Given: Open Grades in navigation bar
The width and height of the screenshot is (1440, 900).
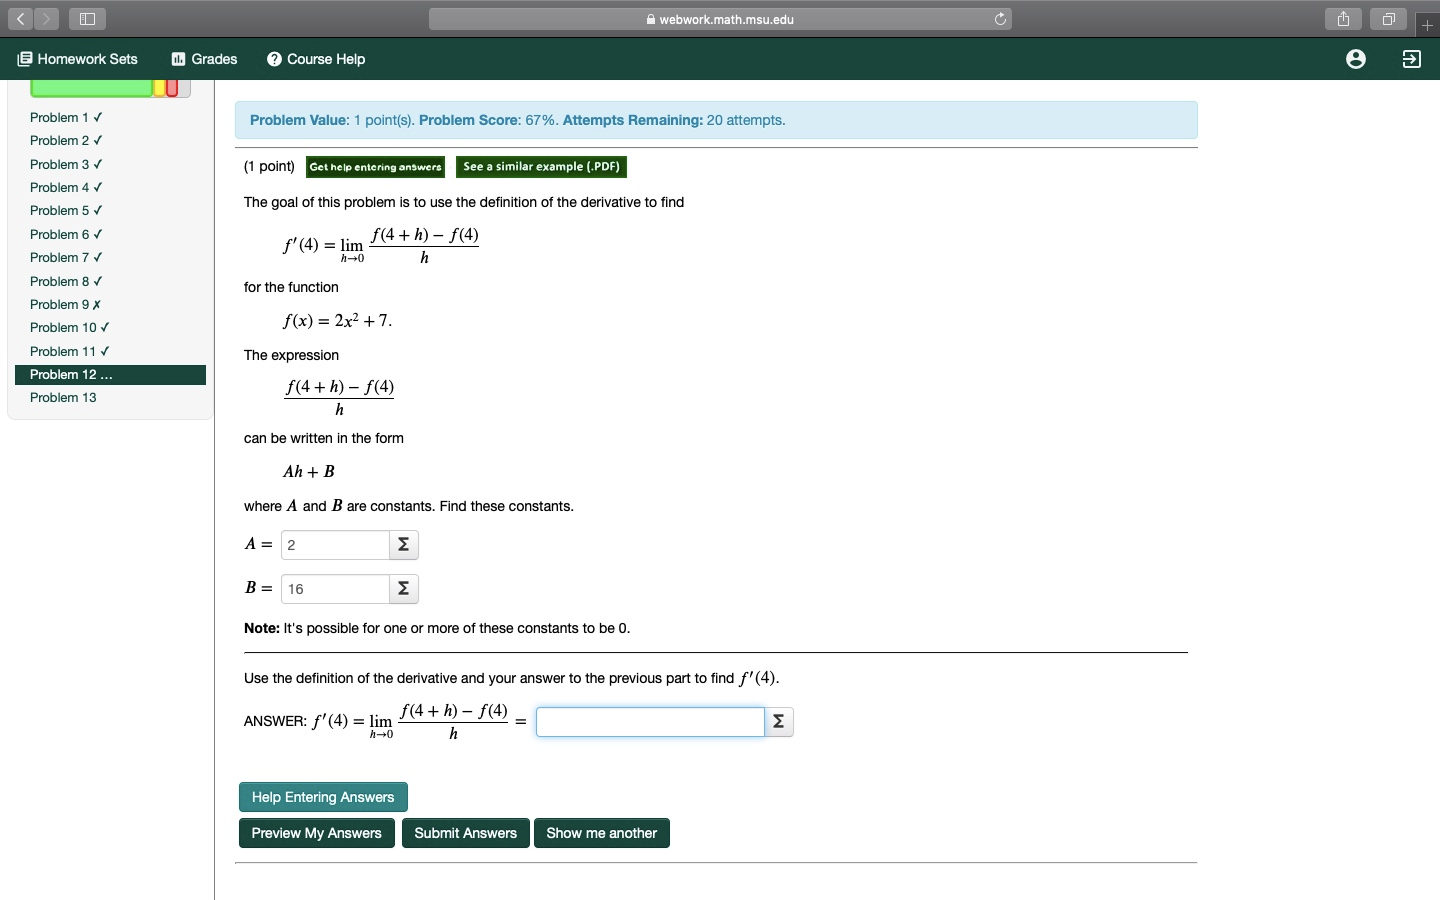Looking at the screenshot, I should coord(204,59).
